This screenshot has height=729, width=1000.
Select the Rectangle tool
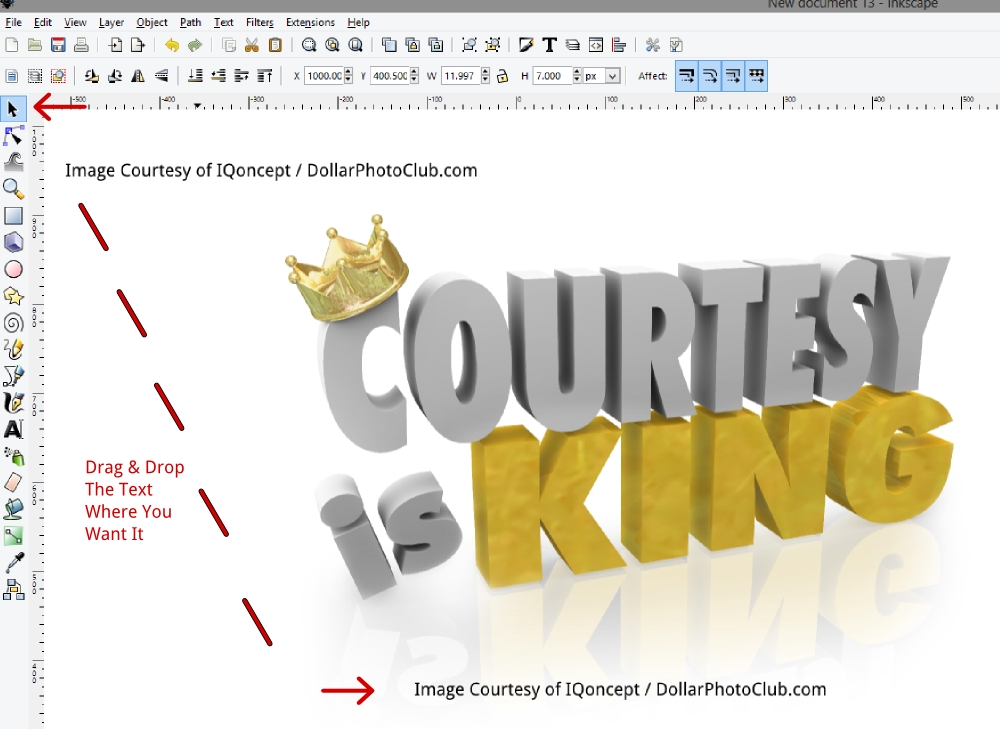click(13, 216)
